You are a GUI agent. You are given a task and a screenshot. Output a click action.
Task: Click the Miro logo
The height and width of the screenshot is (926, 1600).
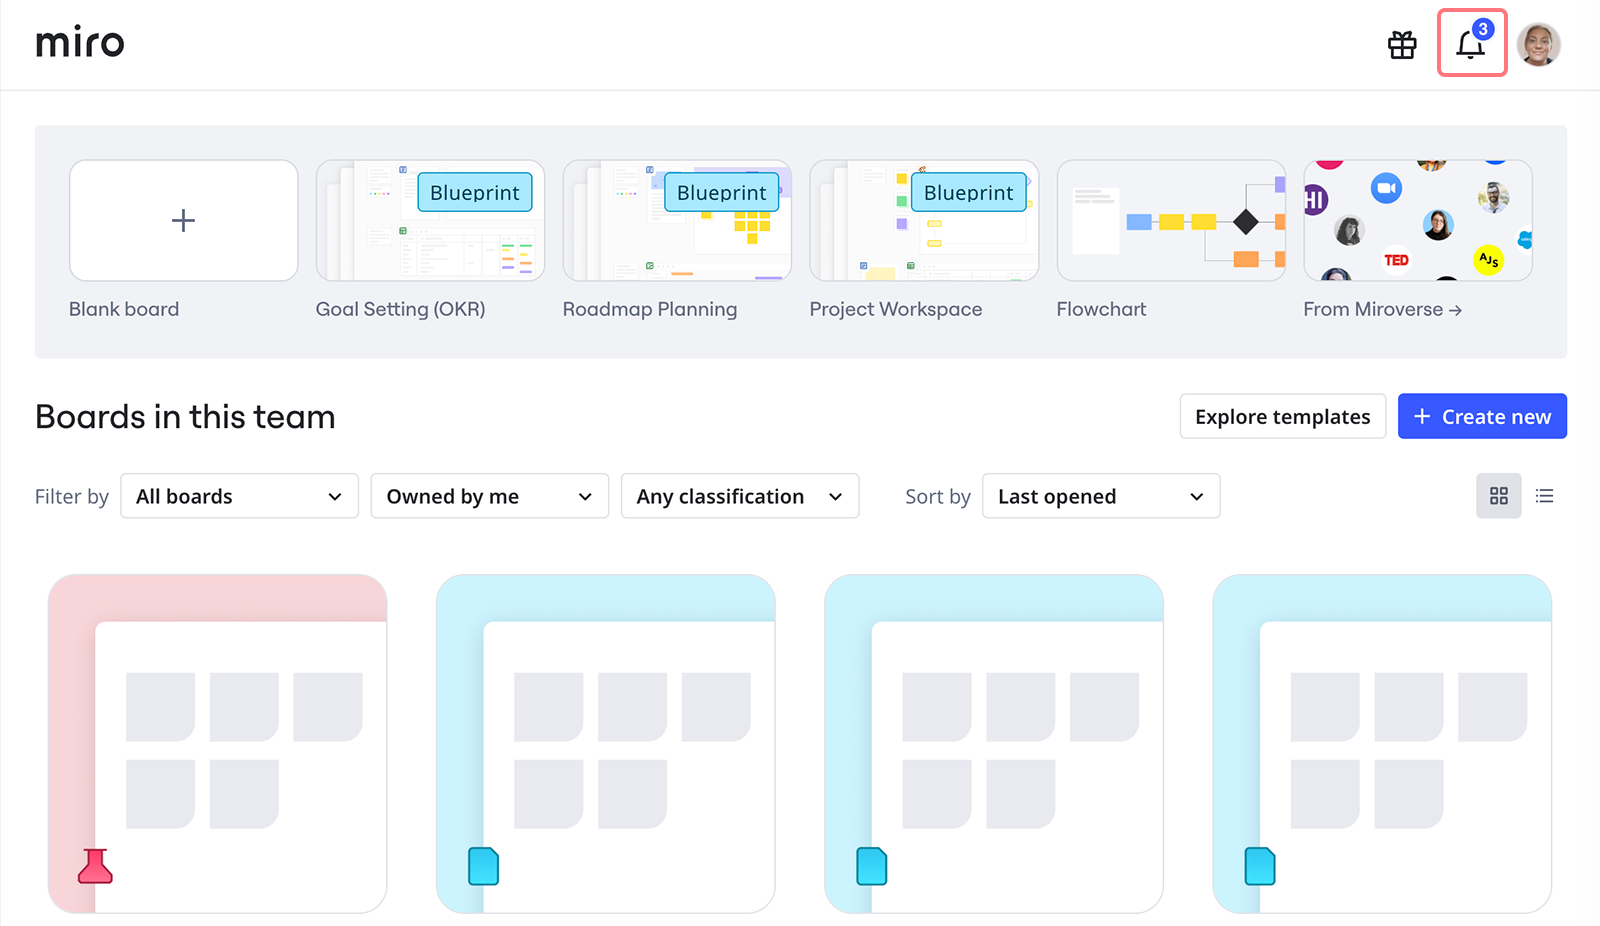click(x=80, y=43)
